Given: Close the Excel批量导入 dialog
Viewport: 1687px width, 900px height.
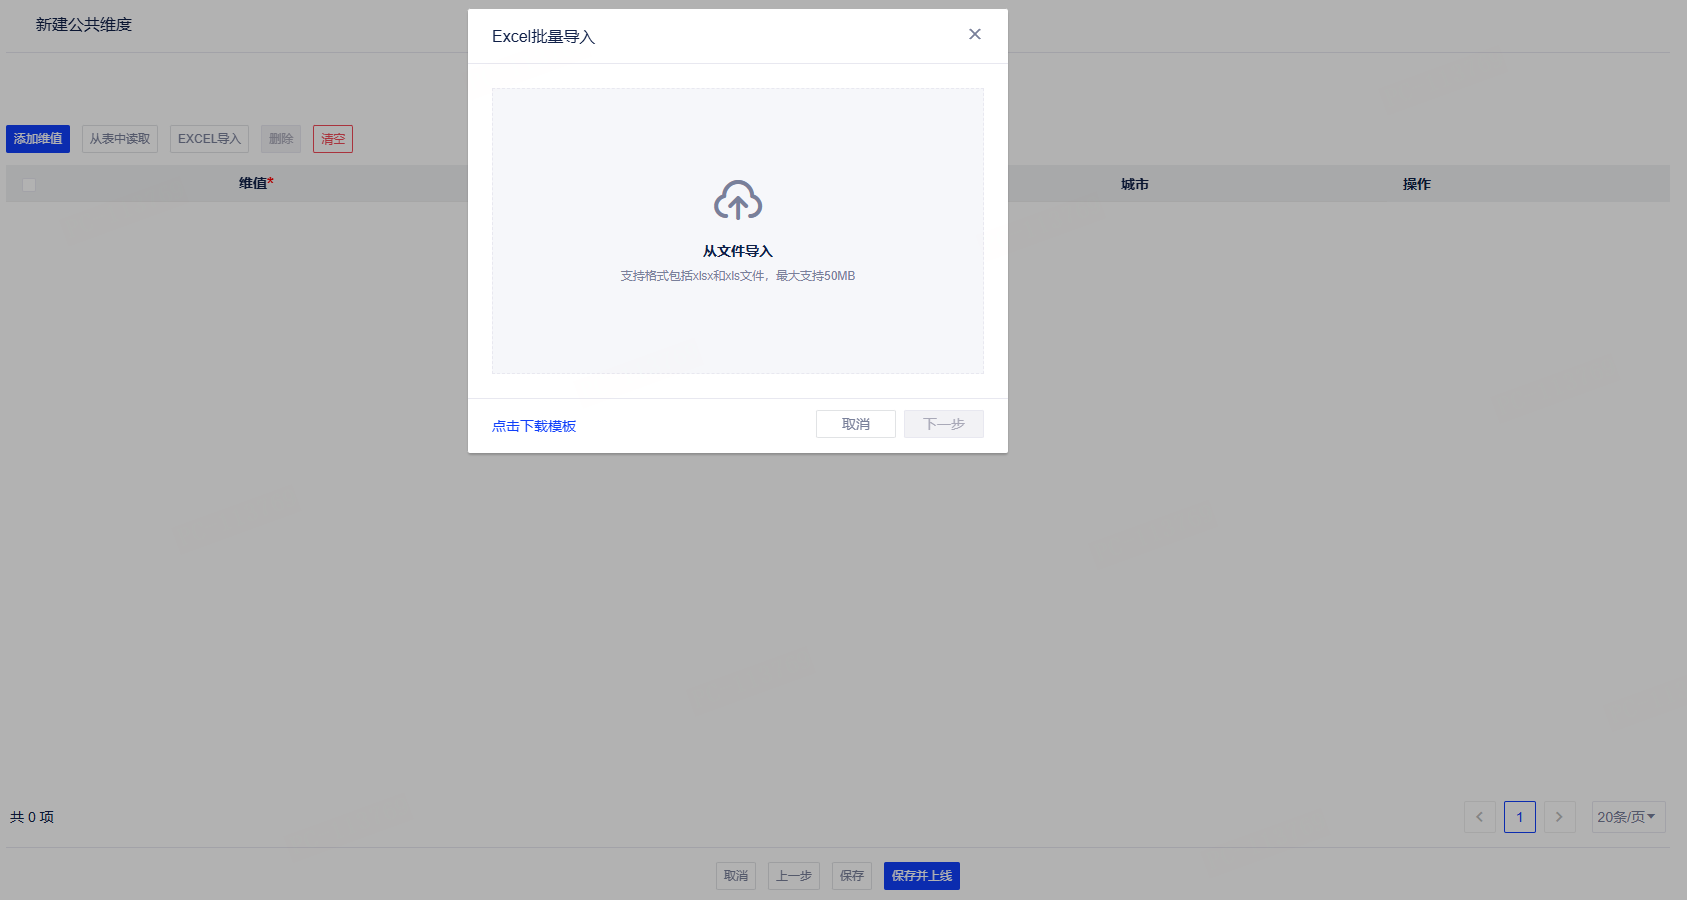Looking at the screenshot, I should click(x=975, y=34).
